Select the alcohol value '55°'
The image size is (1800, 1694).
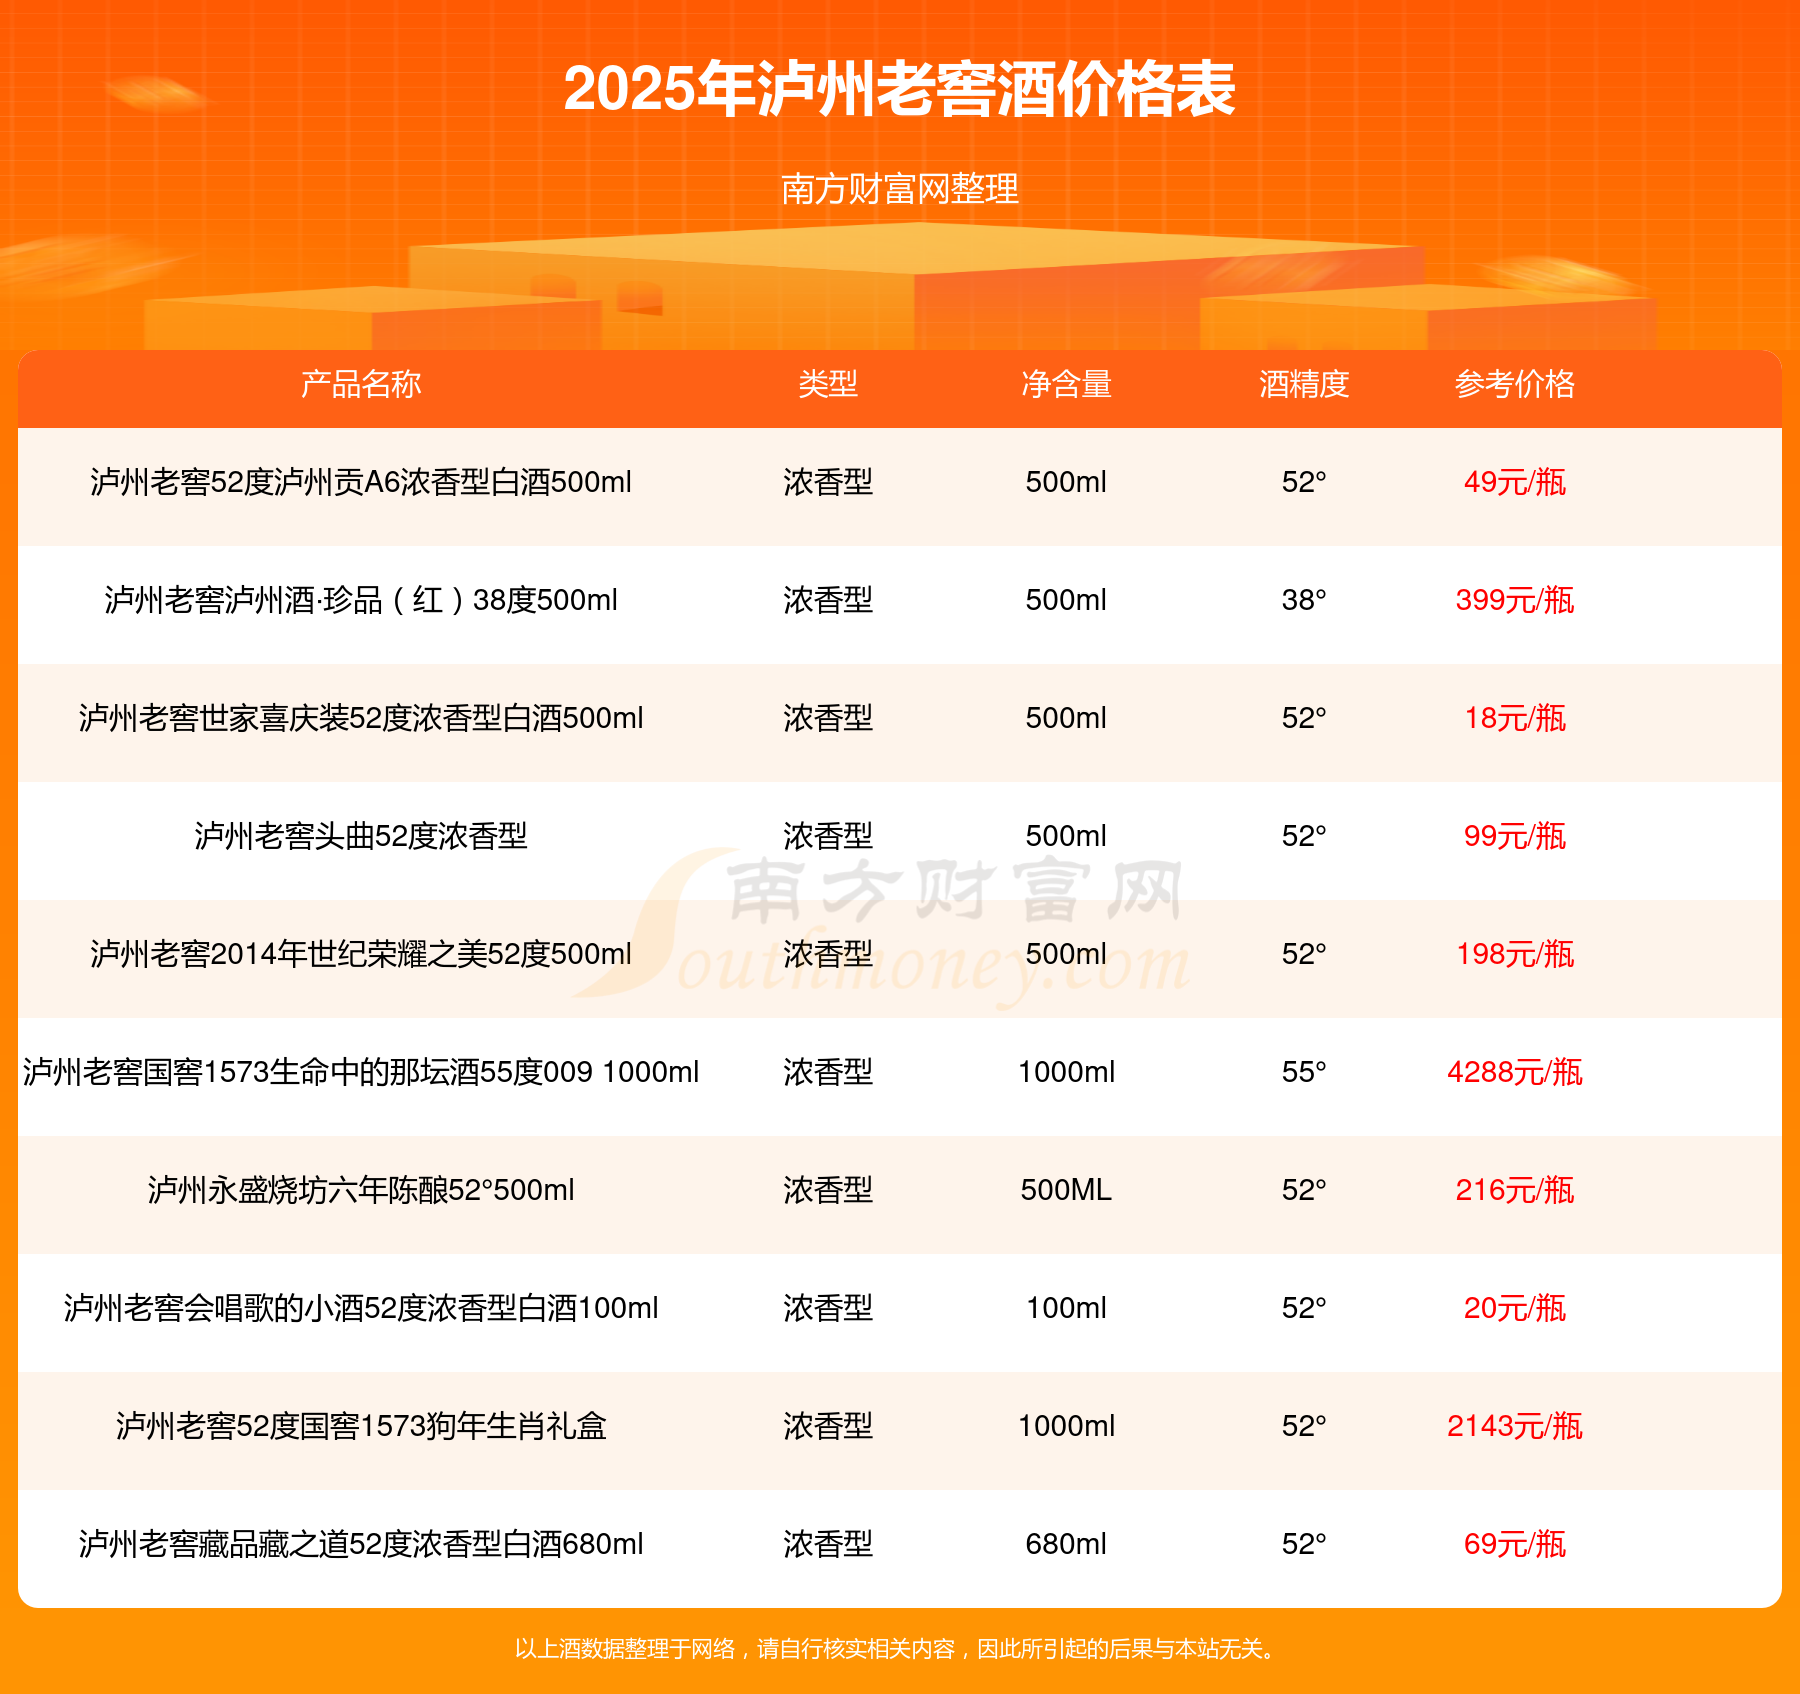(x=1304, y=1072)
